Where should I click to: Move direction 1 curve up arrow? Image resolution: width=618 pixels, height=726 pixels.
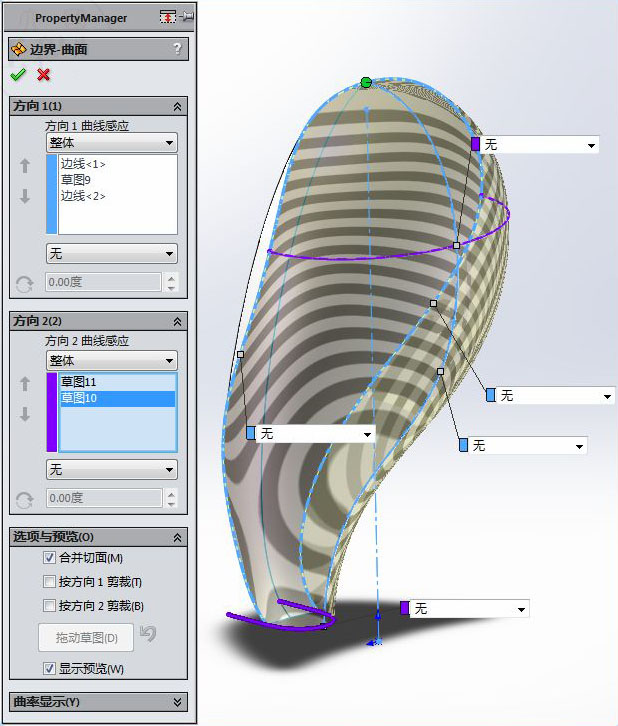click(25, 166)
